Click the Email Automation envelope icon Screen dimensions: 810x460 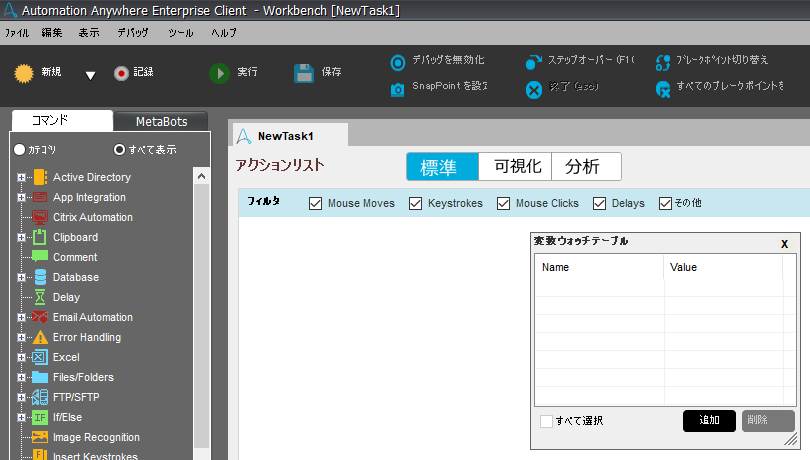coord(40,317)
